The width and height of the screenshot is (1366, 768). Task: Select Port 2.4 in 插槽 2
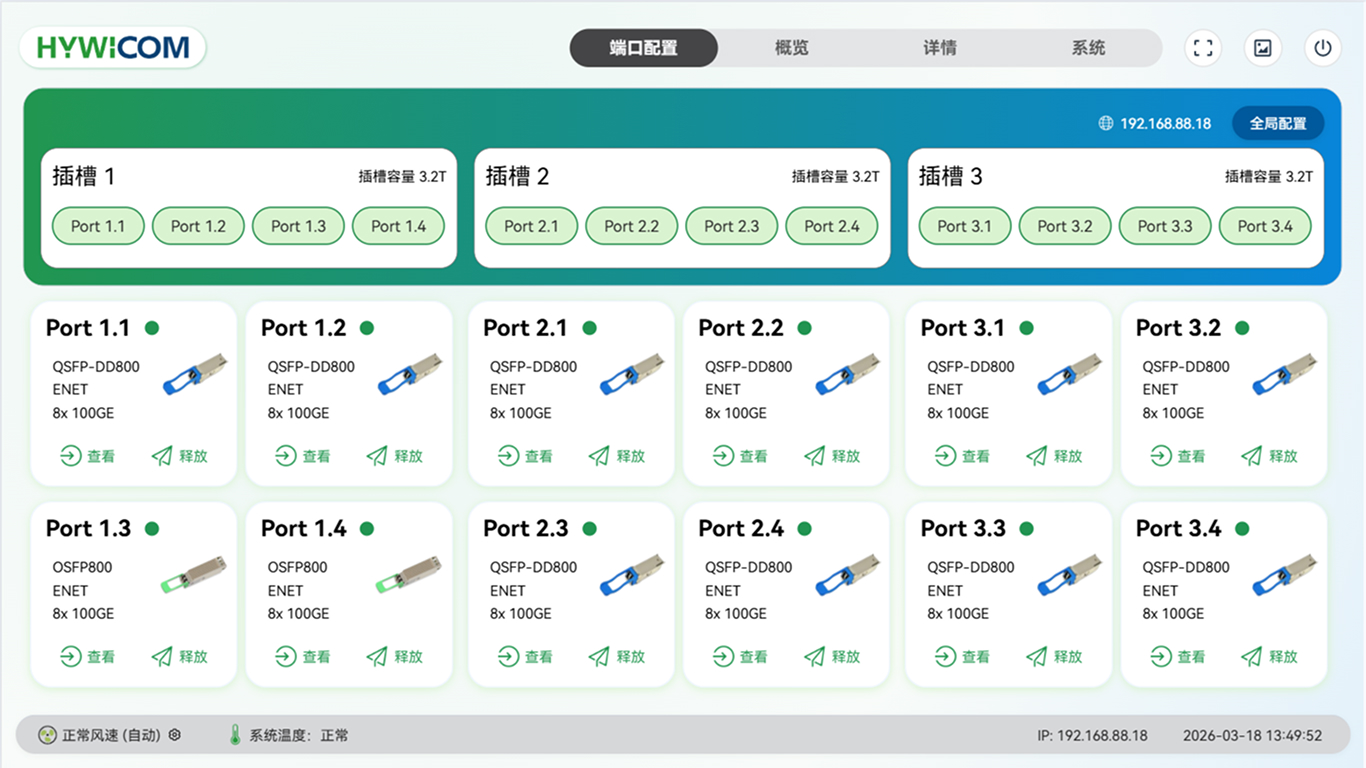832,226
